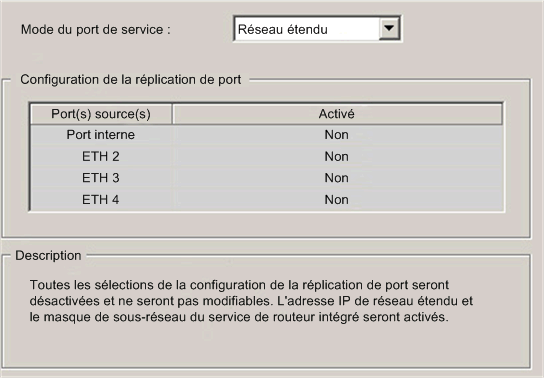
Task: Select the Port interne row
Action: click(267, 135)
